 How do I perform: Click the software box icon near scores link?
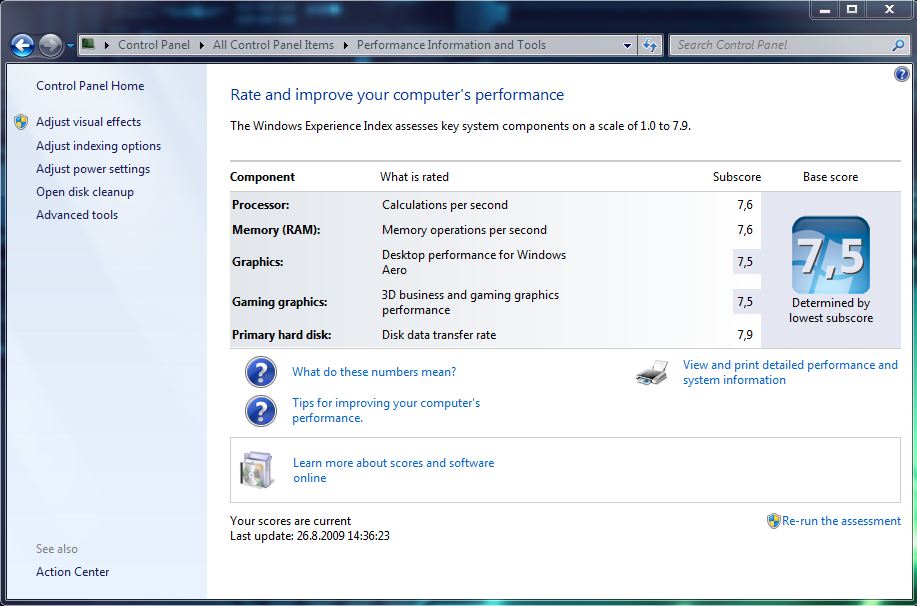click(256, 470)
